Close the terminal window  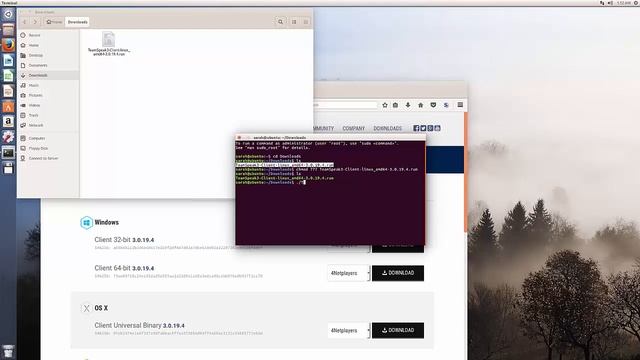(x=239, y=138)
